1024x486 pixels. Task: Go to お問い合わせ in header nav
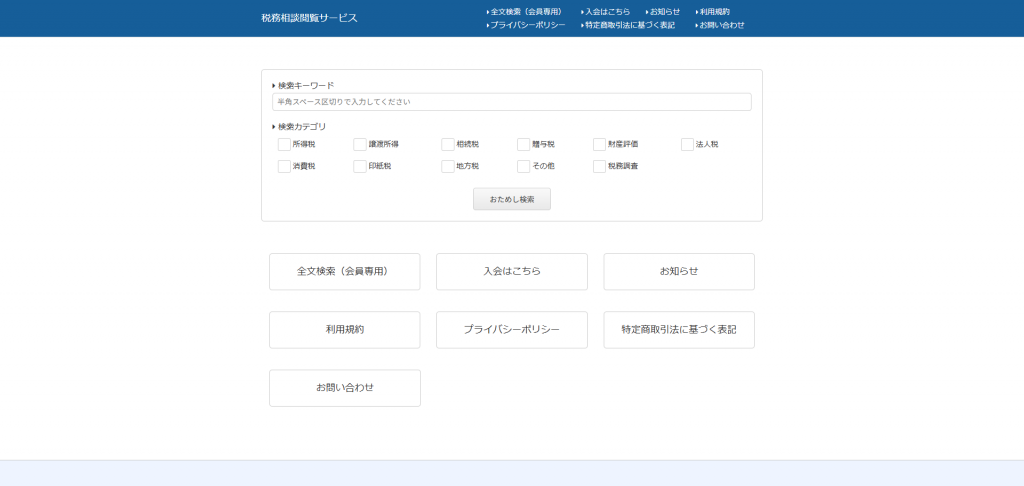(x=720, y=25)
